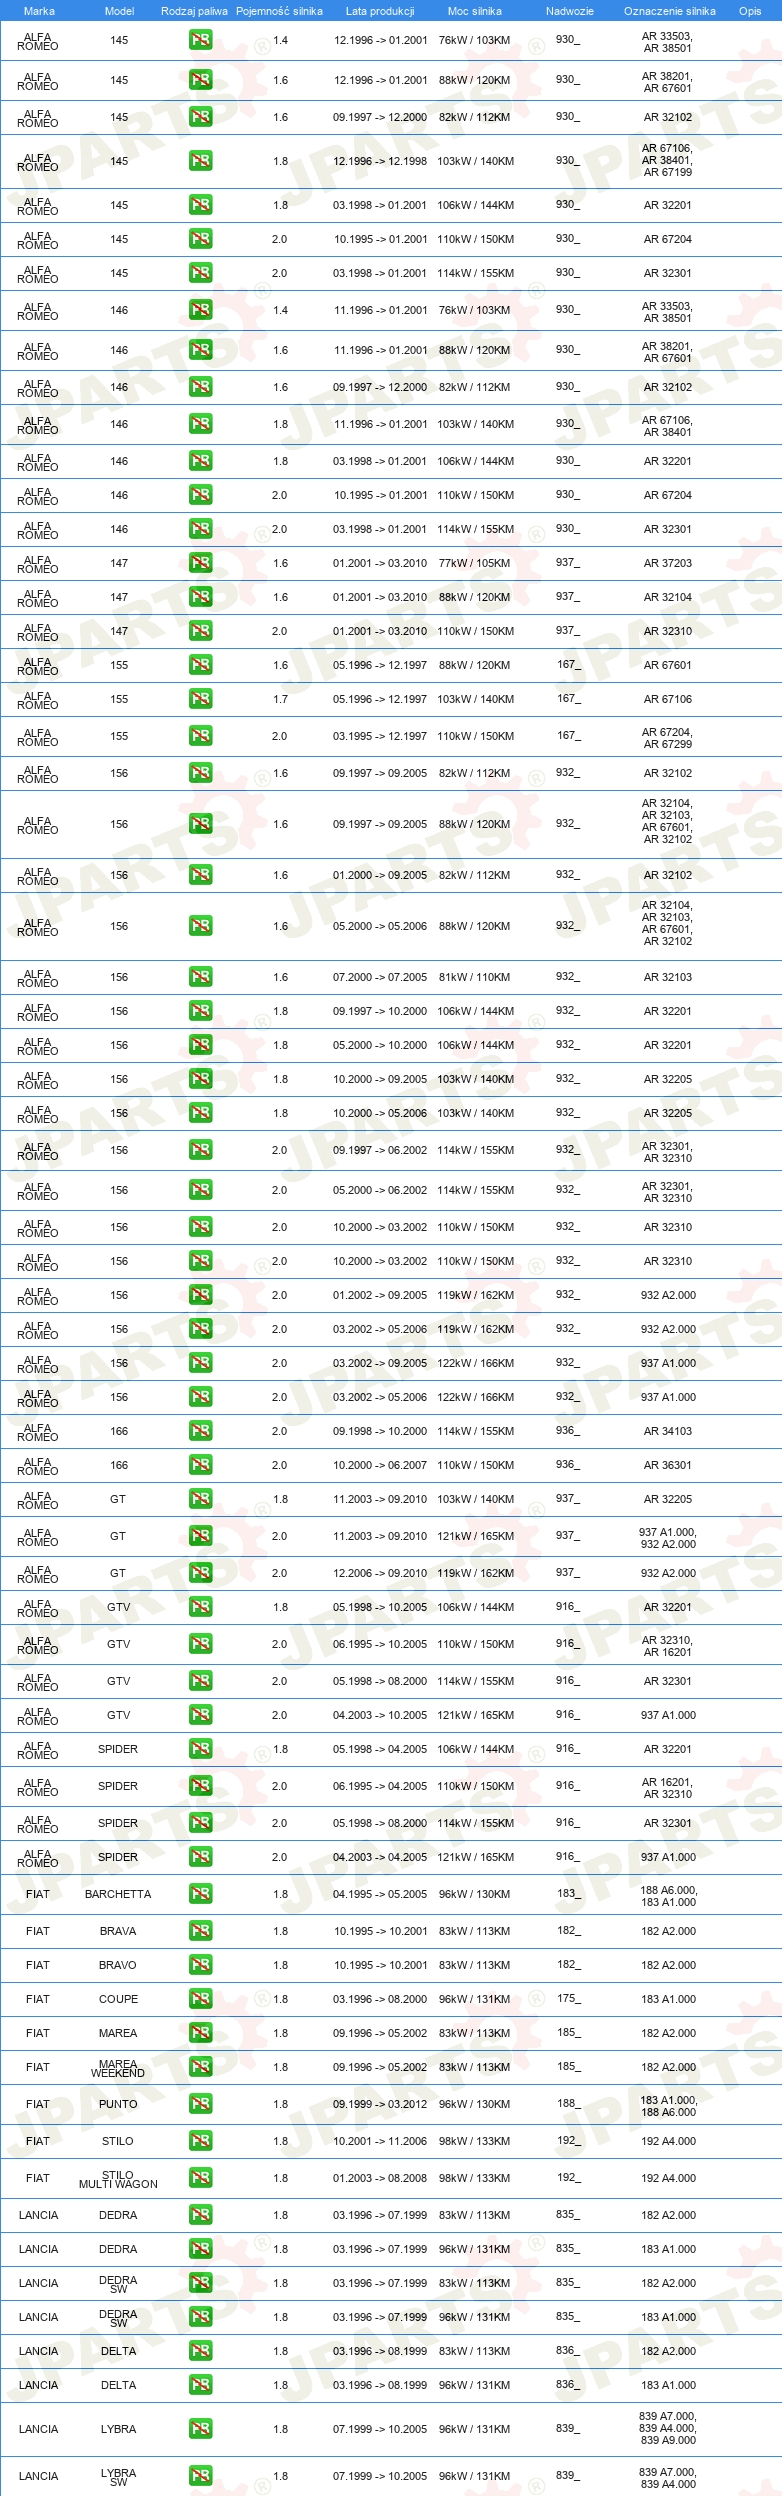Select production years 04.1995 -> 05.2005

(x=380, y=1895)
